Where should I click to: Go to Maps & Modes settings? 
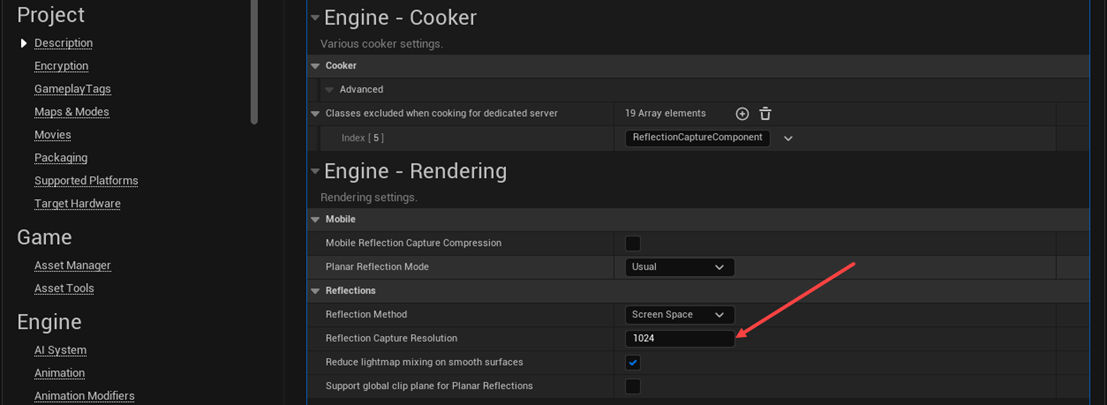click(71, 112)
